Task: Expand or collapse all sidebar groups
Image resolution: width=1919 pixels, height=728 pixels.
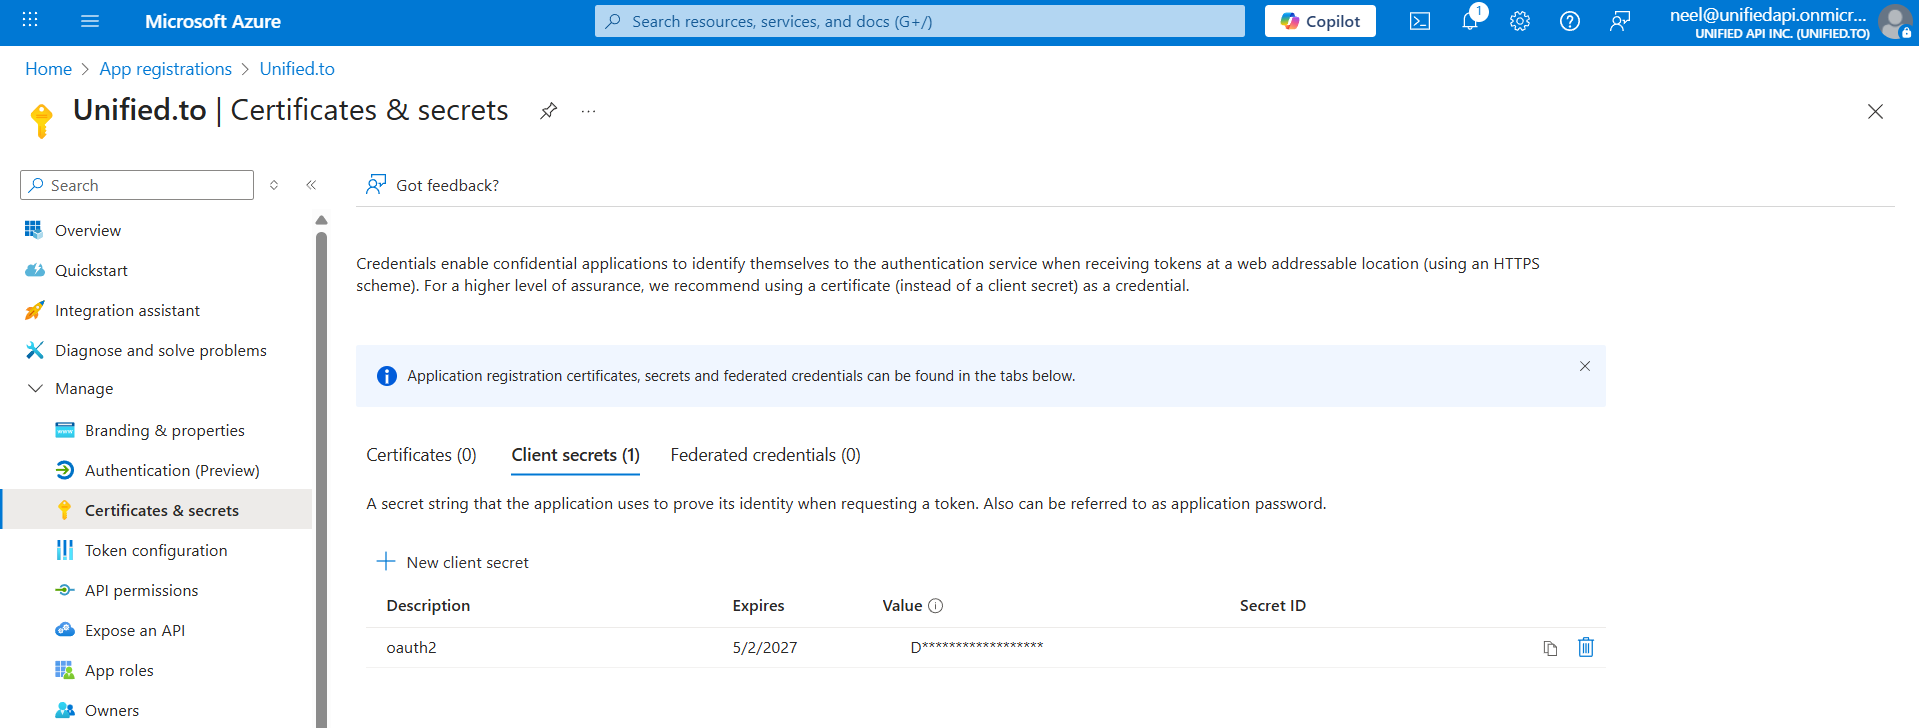Action: [x=274, y=185]
